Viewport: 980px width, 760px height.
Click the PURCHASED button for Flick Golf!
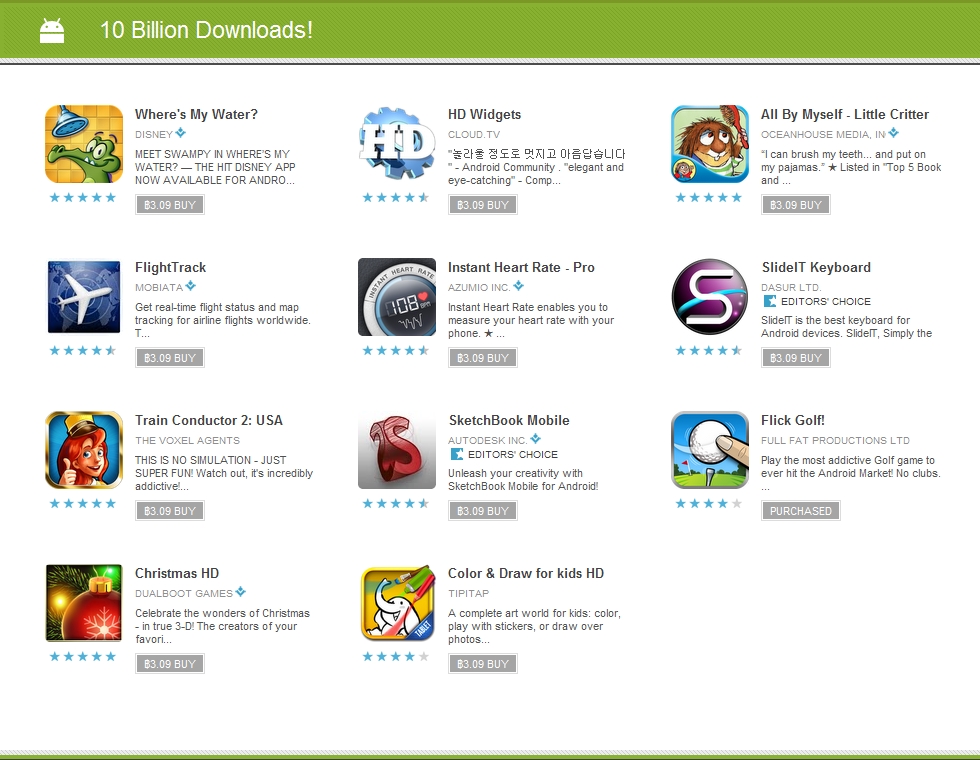(x=801, y=511)
